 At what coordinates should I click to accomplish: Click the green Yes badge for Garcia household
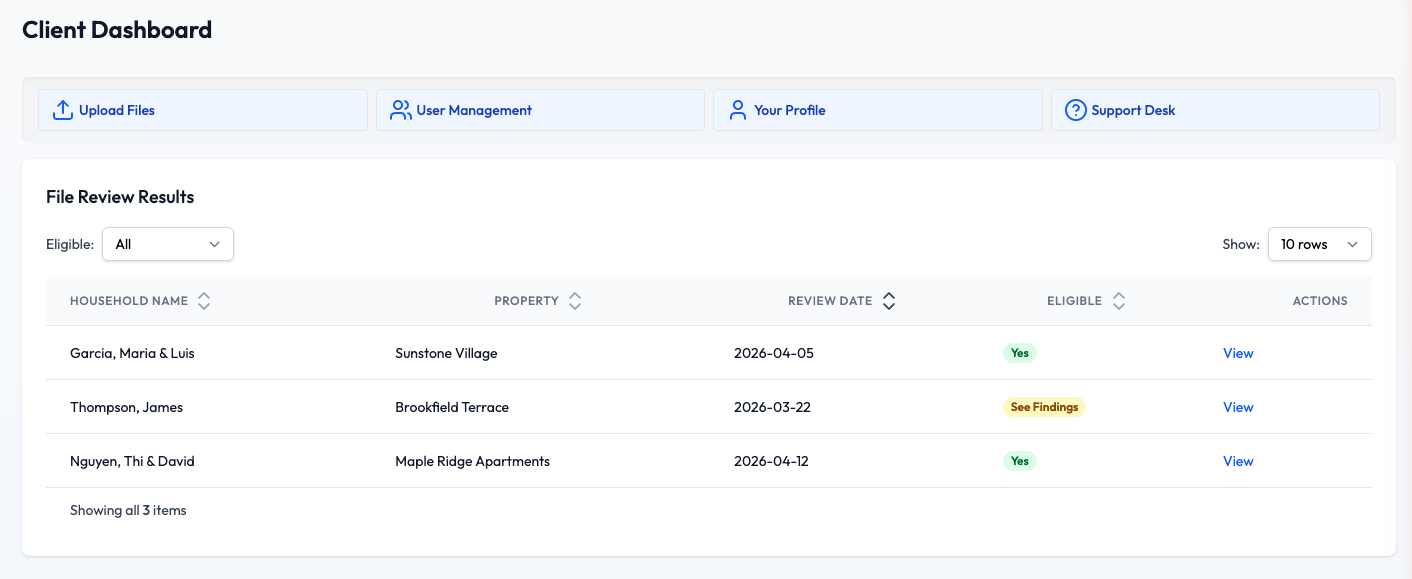(1019, 353)
